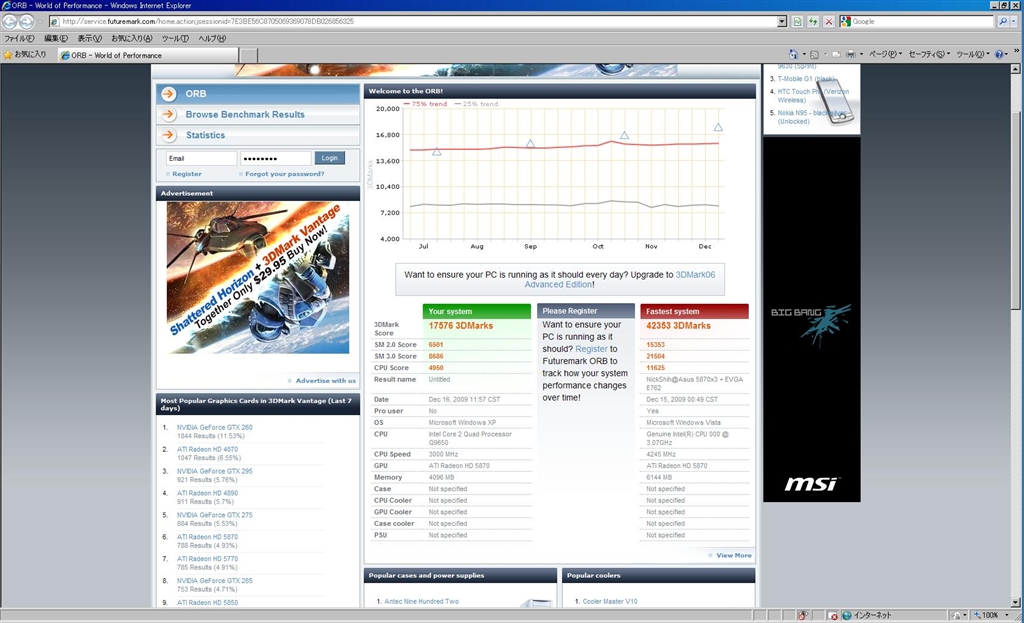Click arrow icon beside Browse Benchmark Results

(168, 114)
